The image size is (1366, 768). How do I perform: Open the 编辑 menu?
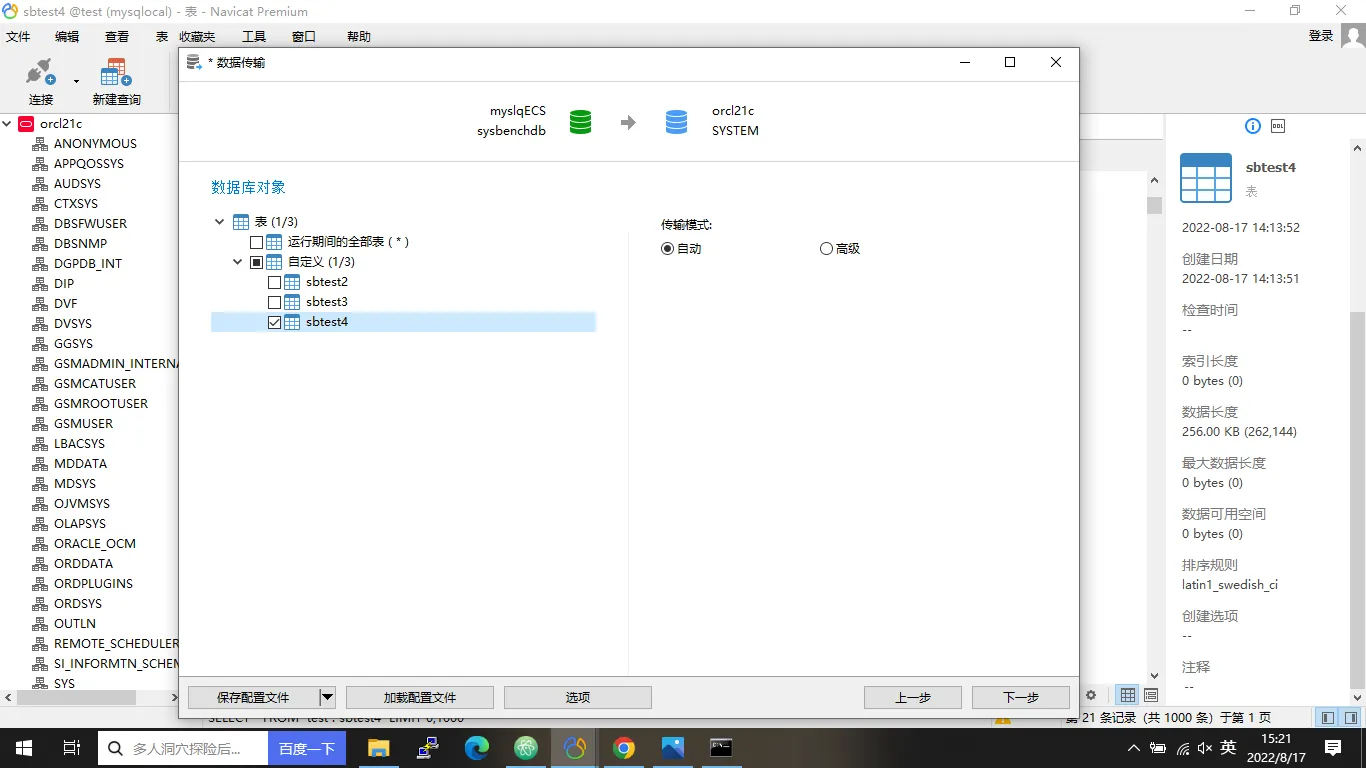(67, 36)
